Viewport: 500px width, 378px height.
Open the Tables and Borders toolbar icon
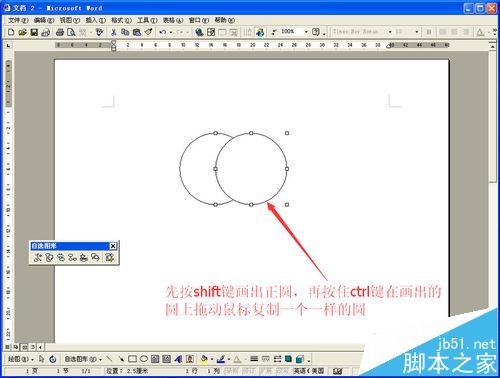tap(211, 32)
